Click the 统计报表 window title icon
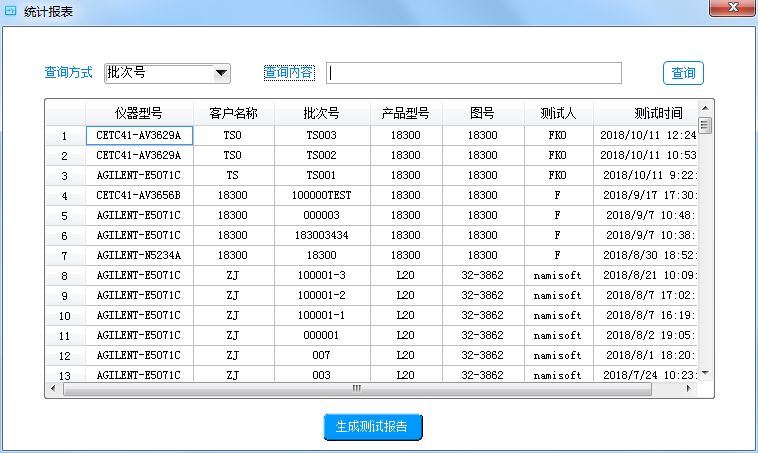 [x=10, y=11]
